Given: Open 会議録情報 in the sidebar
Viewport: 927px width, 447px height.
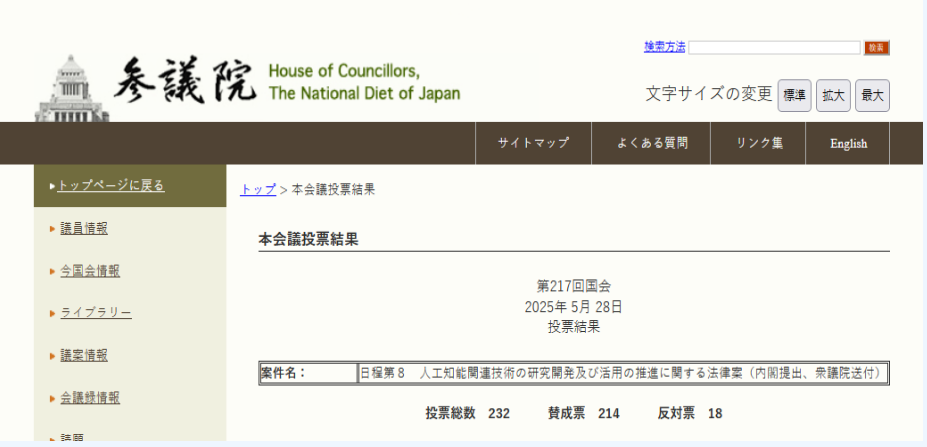Looking at the screenshot, I should pyautogui.click(x=90, y=397).
